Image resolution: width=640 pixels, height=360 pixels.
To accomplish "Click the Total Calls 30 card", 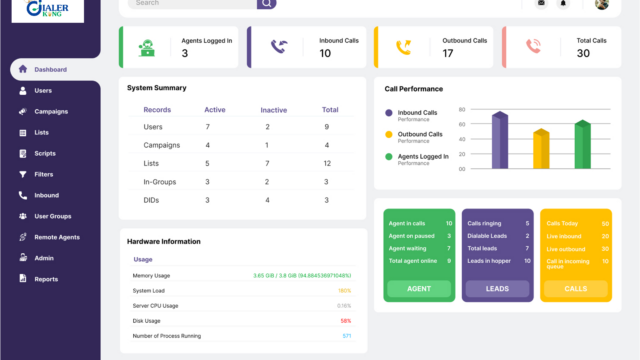I will (x=562, y=47).
